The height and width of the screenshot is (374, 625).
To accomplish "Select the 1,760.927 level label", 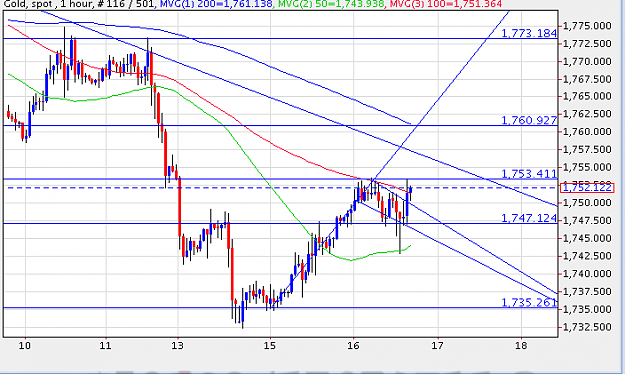I will pyautogui.click(x=529, y=120).
